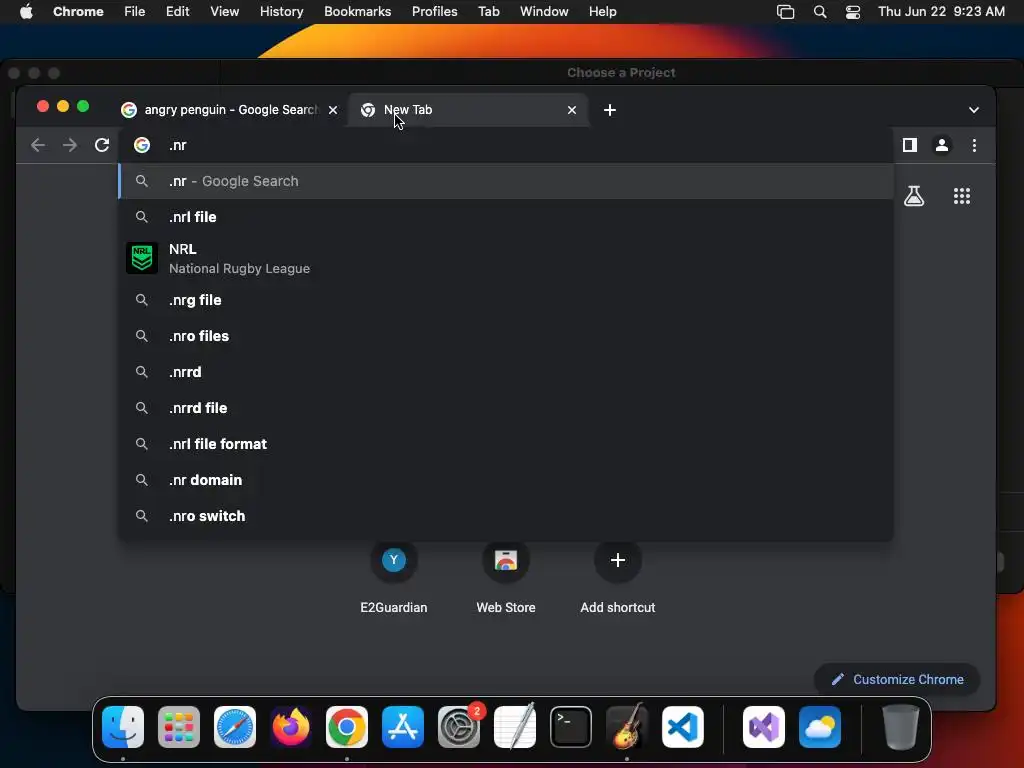Viewport: 1024px width, 768px height.
Task: Open System Settings from the Dock
Action: coord(459,727)
